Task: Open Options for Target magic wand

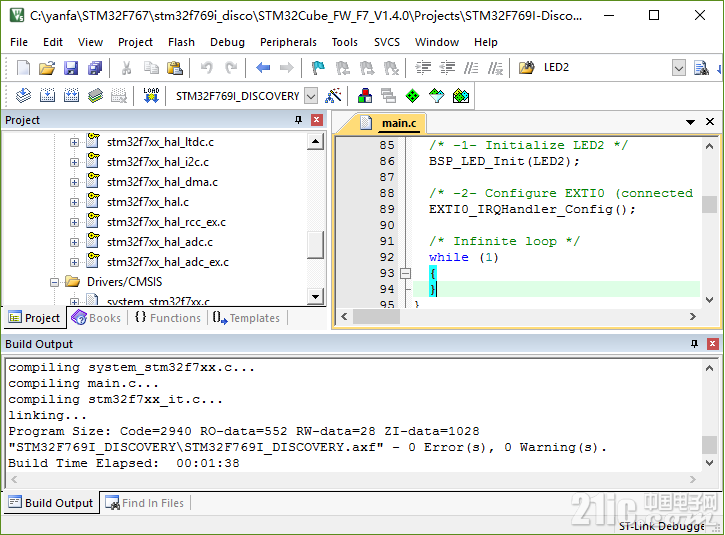Action: [333, 96]
